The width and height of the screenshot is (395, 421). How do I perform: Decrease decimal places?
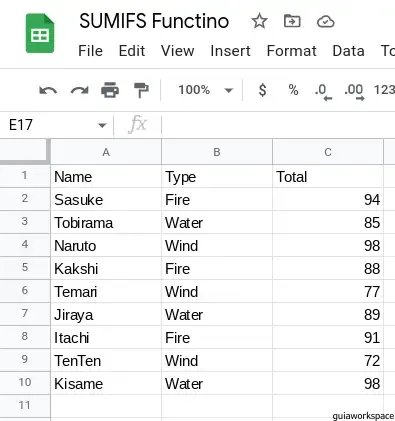tap(323, 91)
